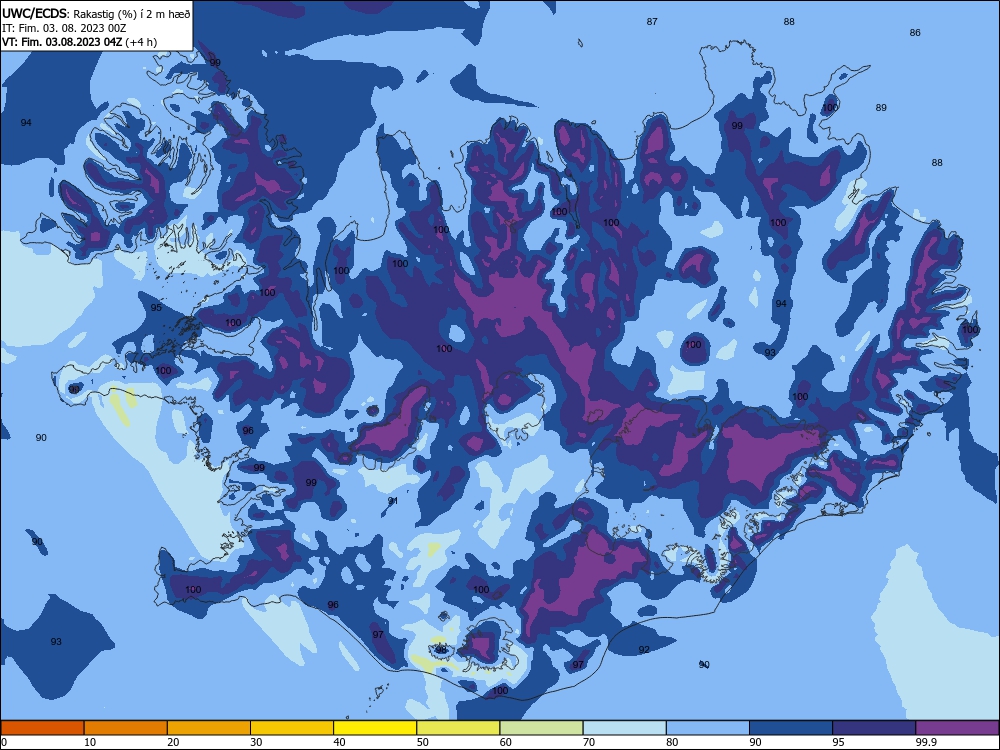Screen dimensions: 1000x750
Task: Click the legend scale label '70'
Action: click(589, 742)
